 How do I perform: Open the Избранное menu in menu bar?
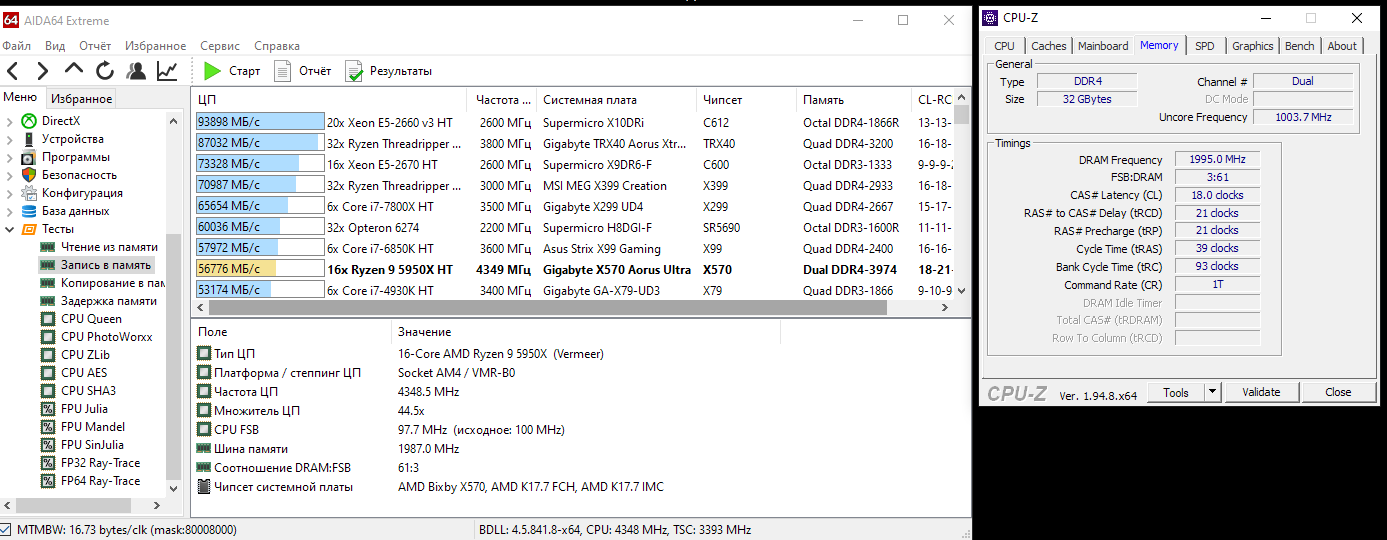pos(155,46)
